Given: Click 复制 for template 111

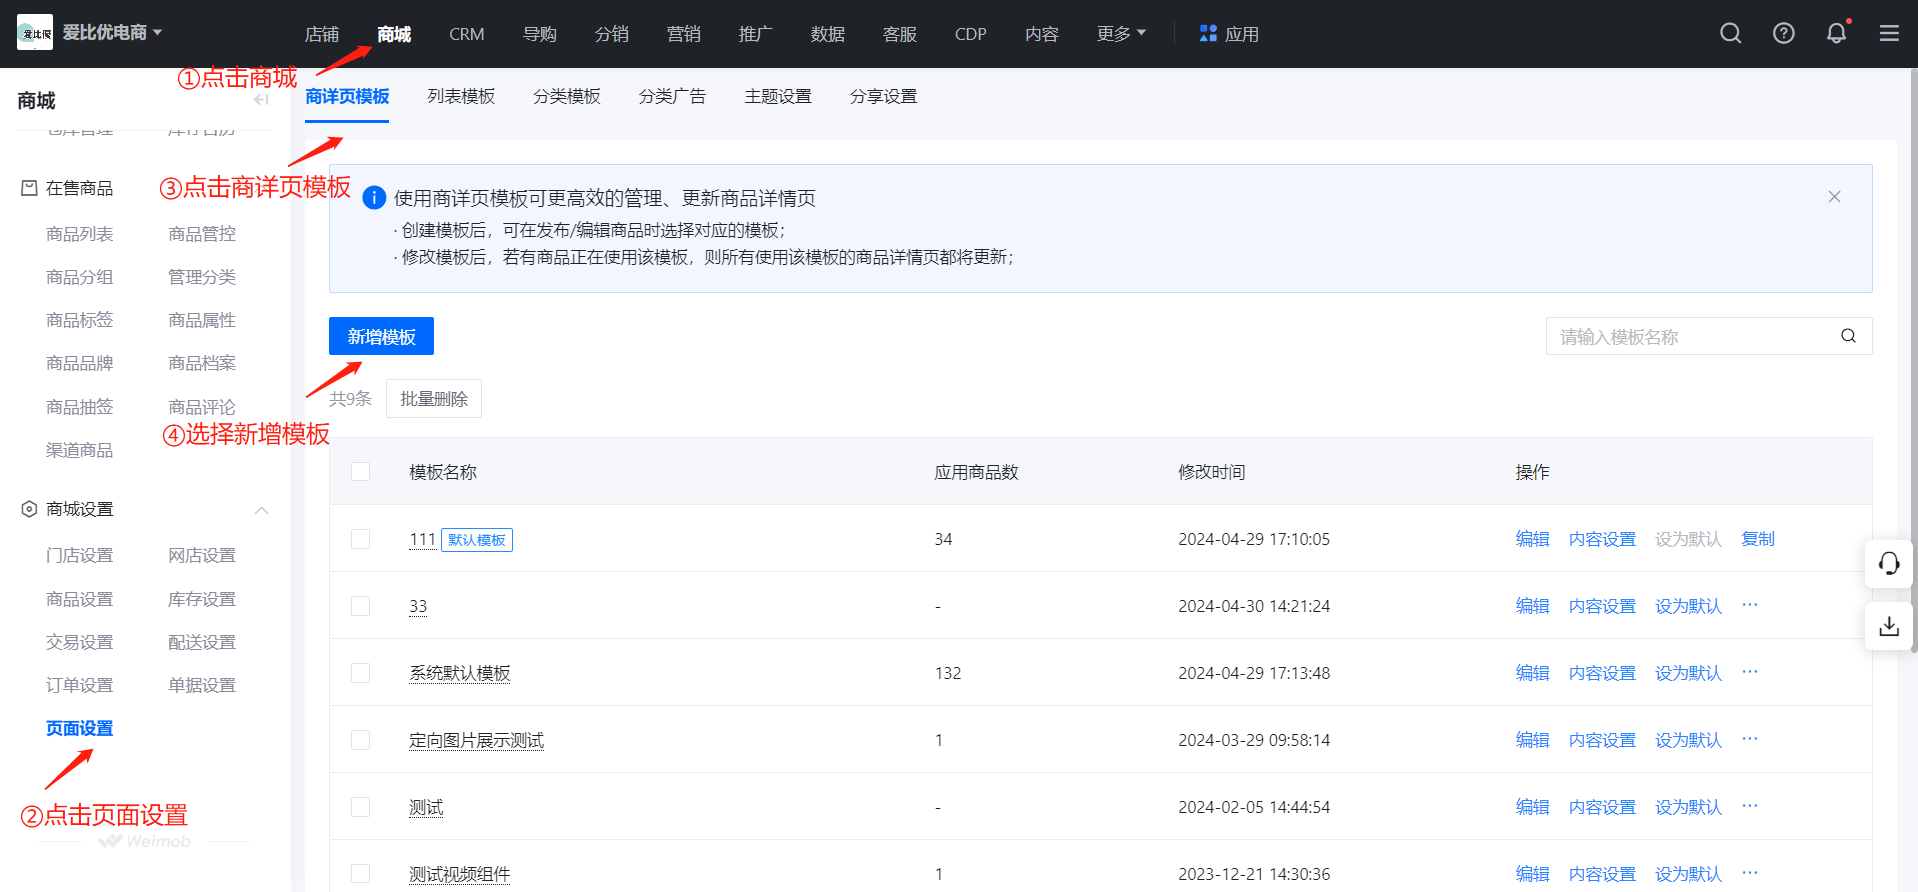Looking at the screenshot, I should [1758, 539].
